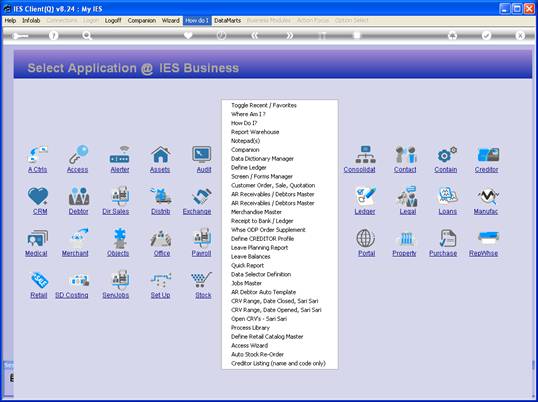Select Define Ledger from the list
538x402 pixels.
[x=248, y=168]
